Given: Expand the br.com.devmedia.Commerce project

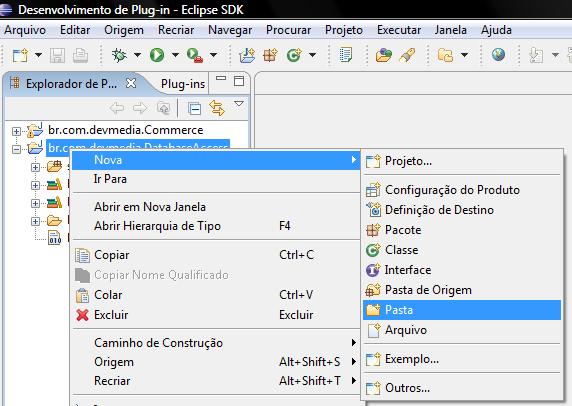Looking at the screenshot, I should (16, 131).
